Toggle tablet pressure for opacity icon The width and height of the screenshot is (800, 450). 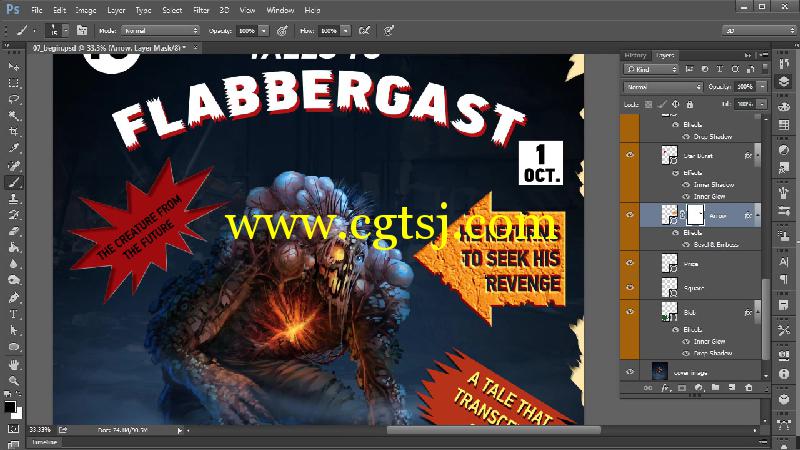pos(282,31)
